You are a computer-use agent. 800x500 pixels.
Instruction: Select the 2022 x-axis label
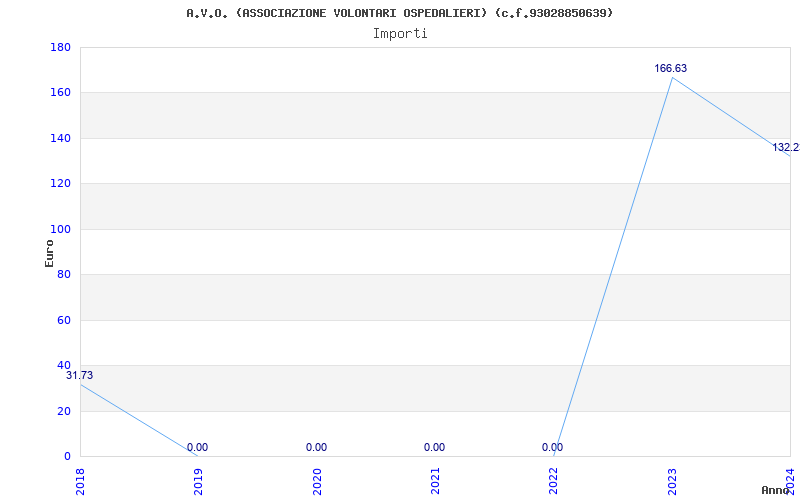click(x=554, y=481)
